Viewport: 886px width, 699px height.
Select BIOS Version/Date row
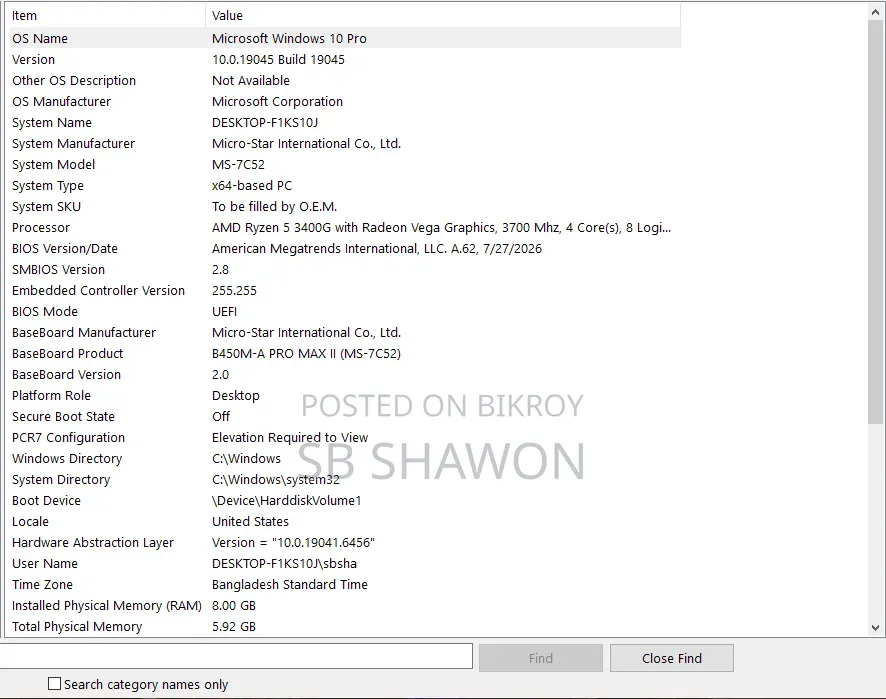click(345, 249)
